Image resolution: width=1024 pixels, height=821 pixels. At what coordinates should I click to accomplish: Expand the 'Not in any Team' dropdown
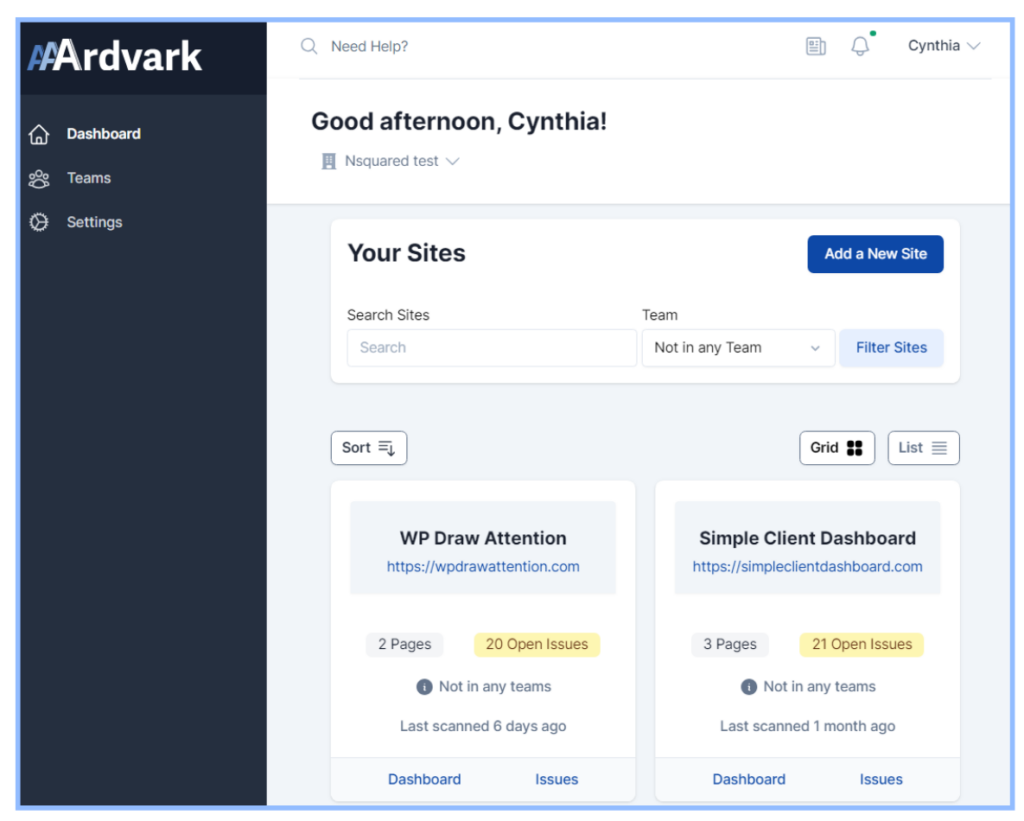pos(738,347)
